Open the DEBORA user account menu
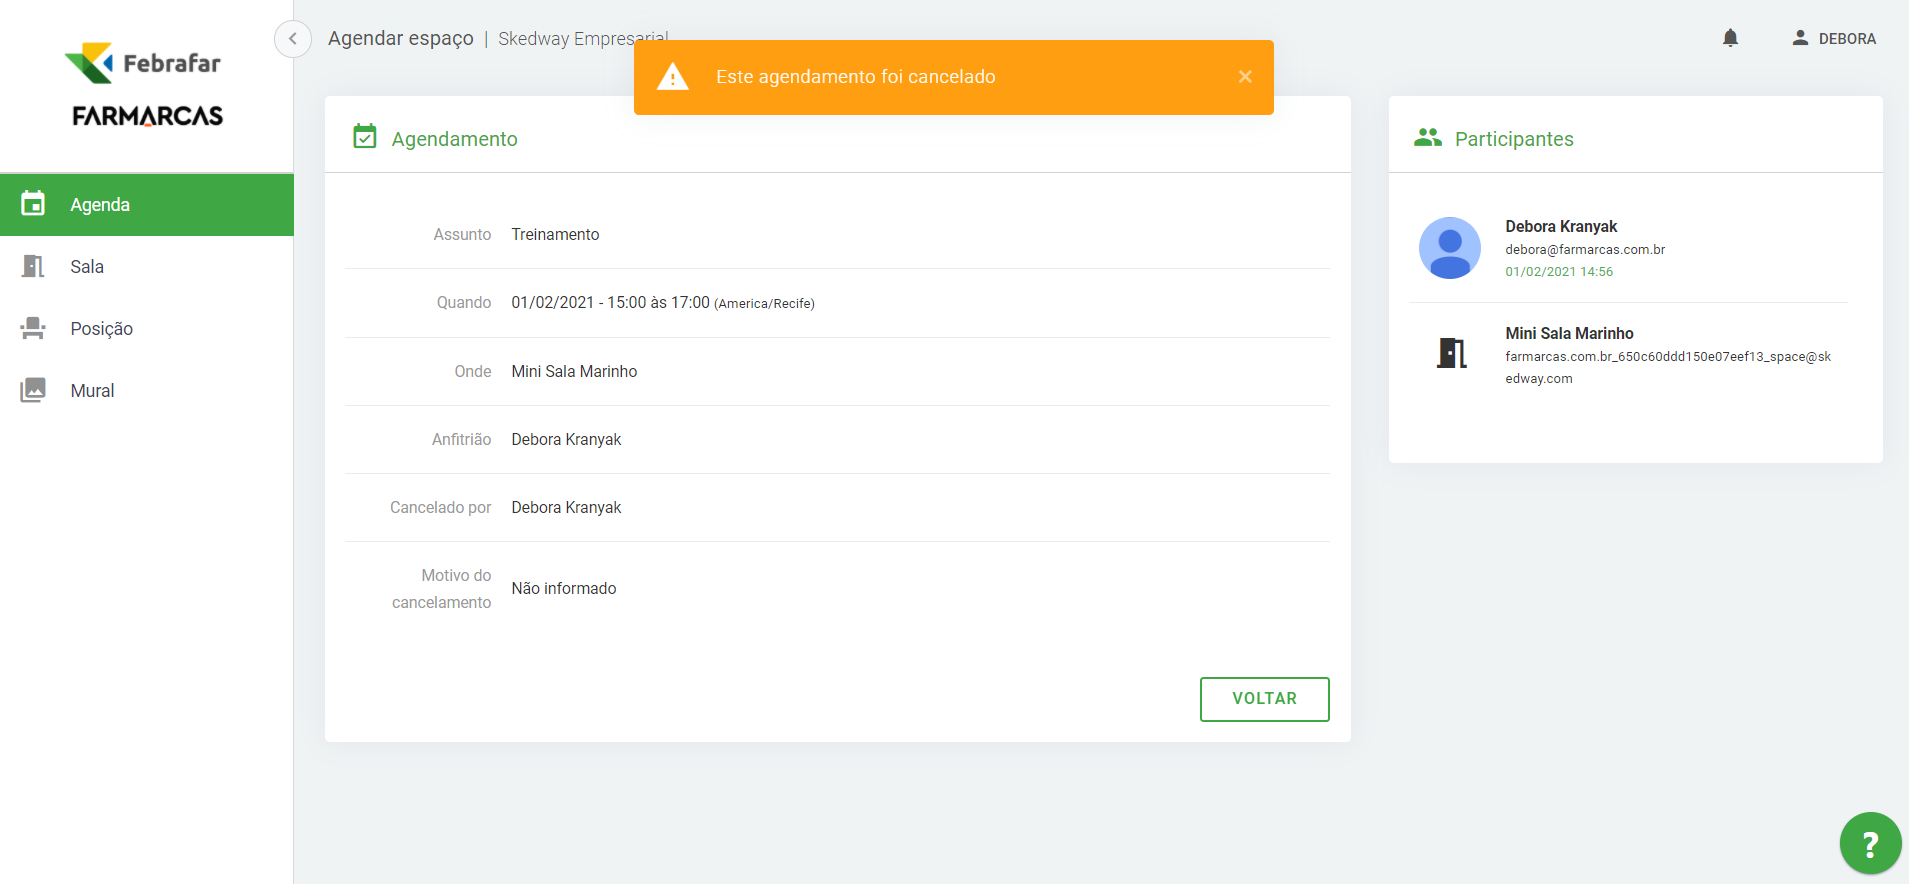Screen dimensions: 1909x884 point(1834,38)
